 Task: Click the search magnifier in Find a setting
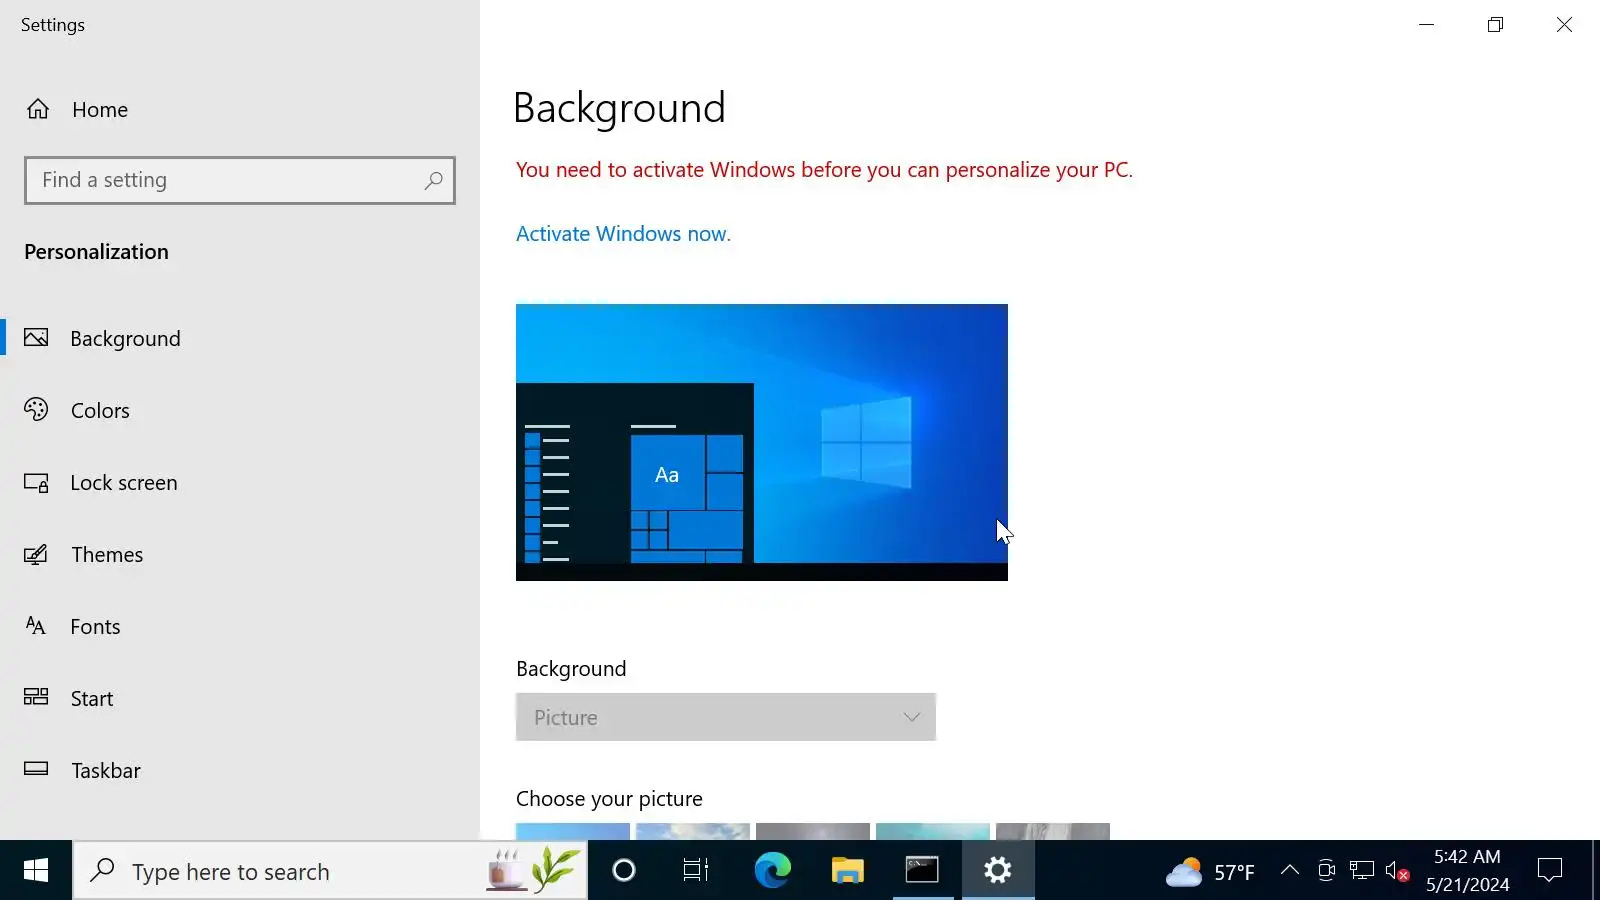[433, 181]
